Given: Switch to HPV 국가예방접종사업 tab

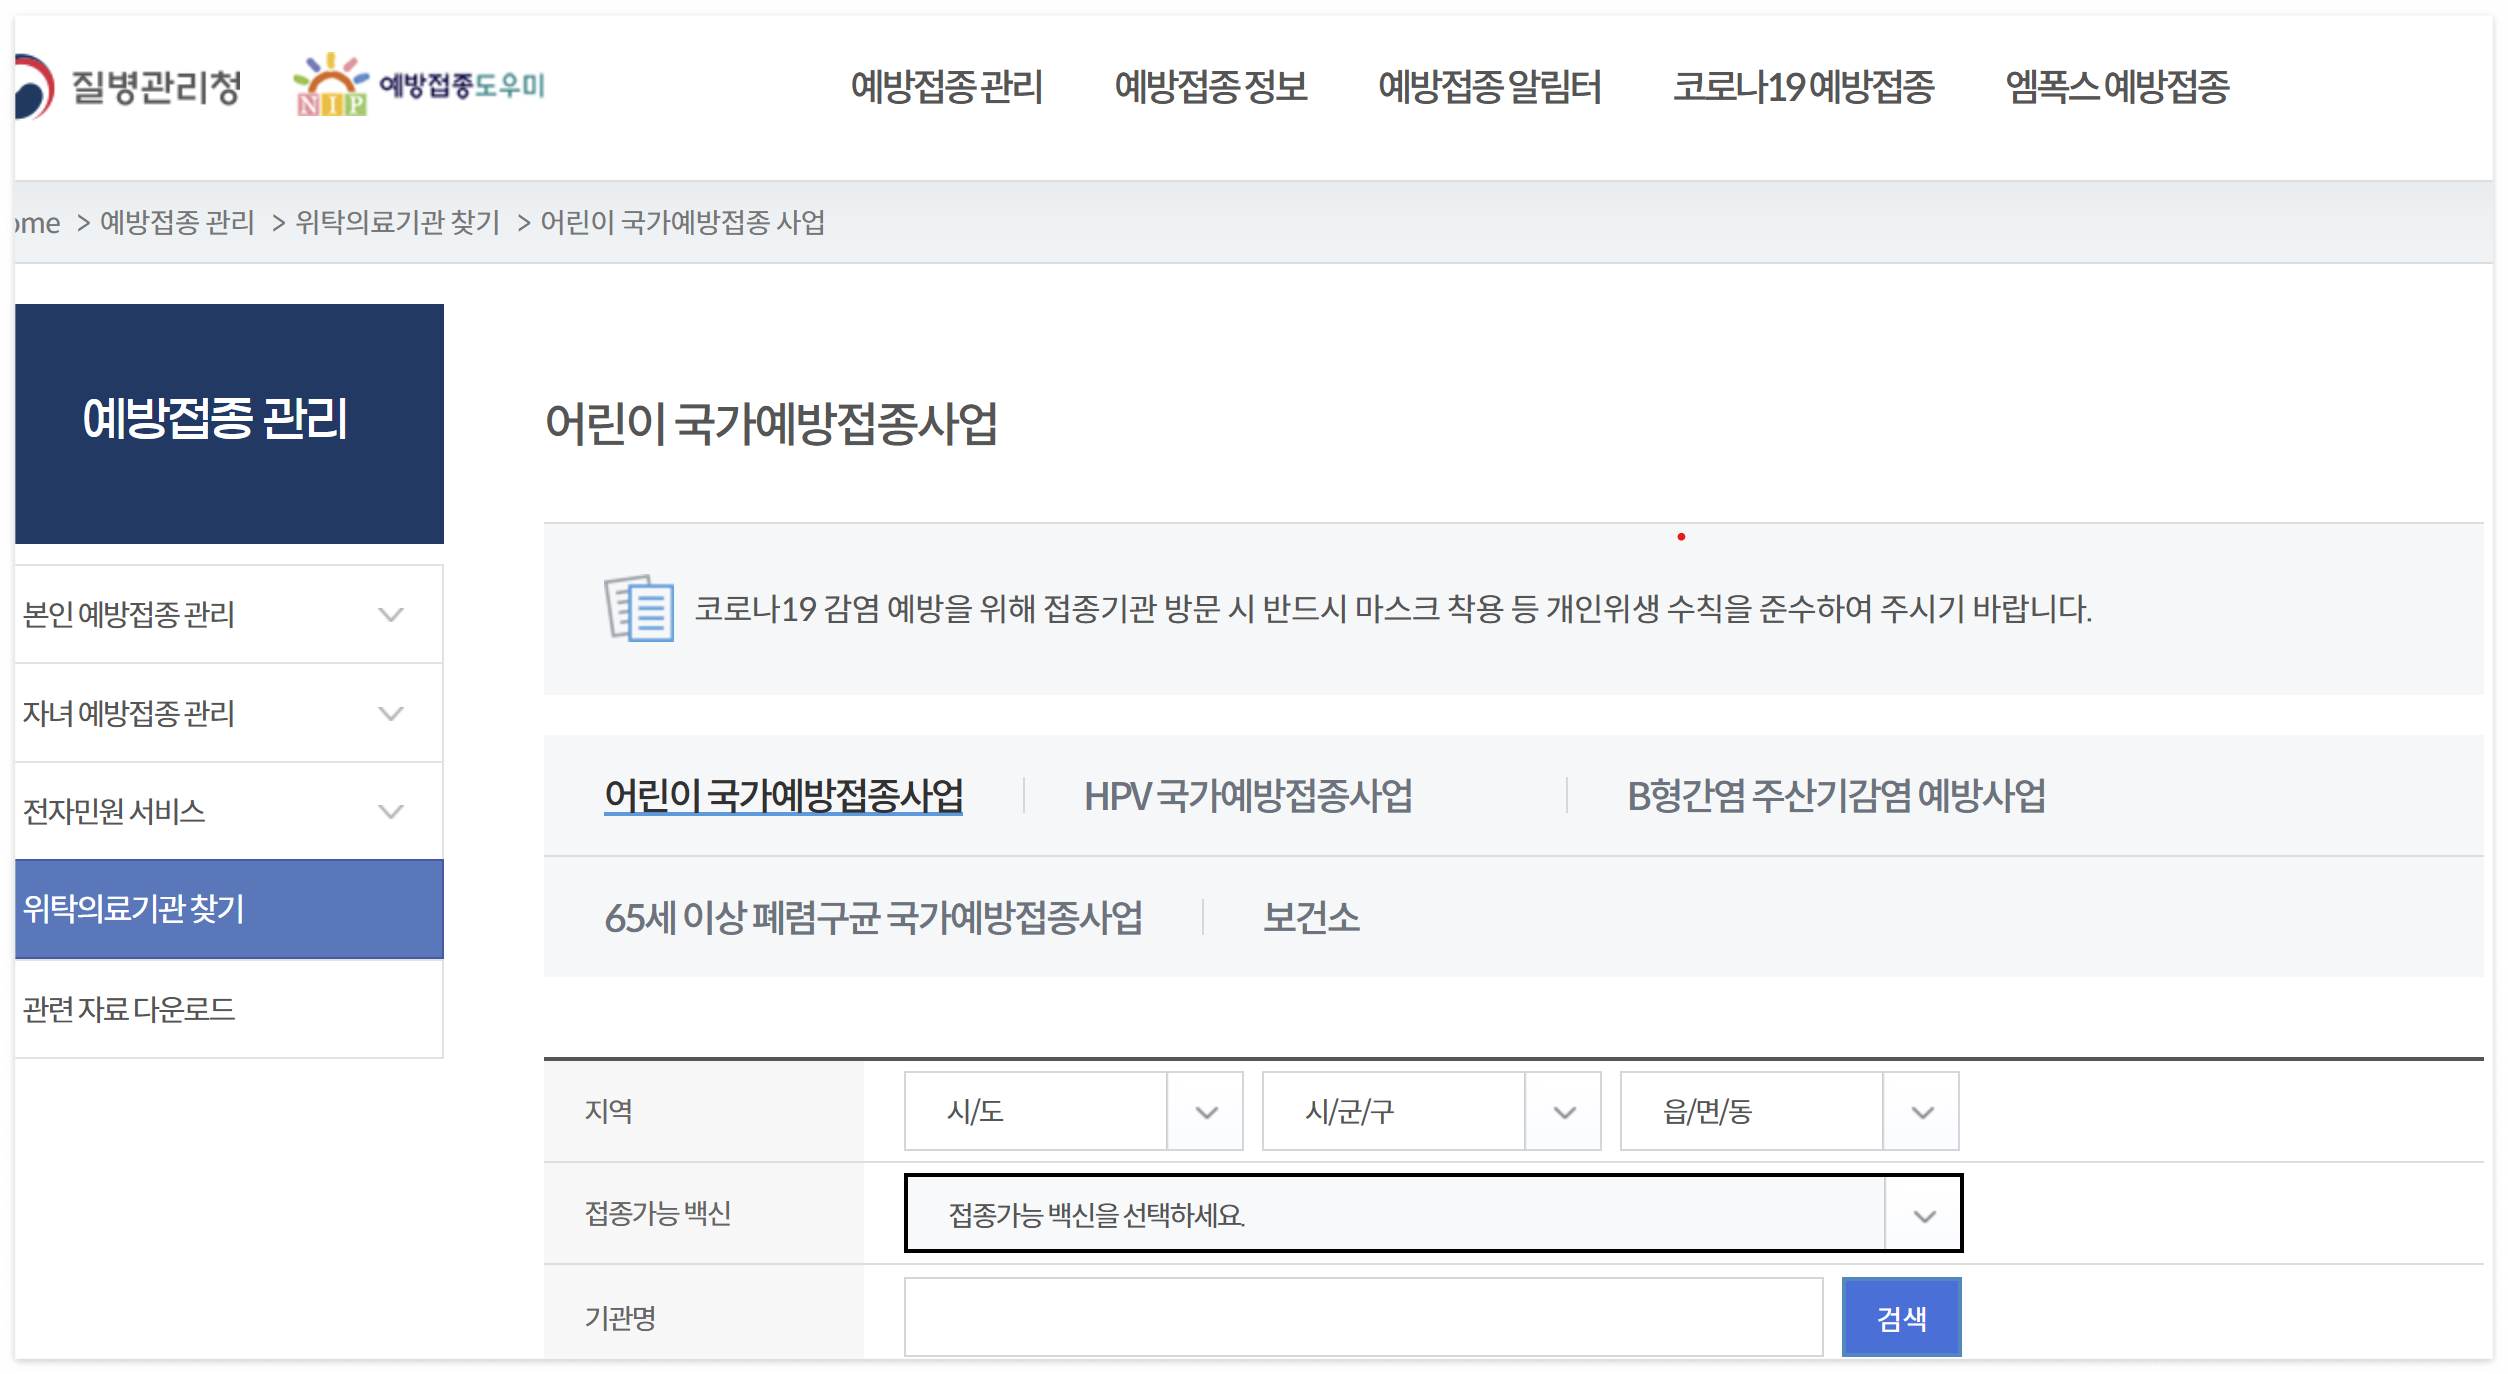Looking at the screenshot, I should [1248, 796].
